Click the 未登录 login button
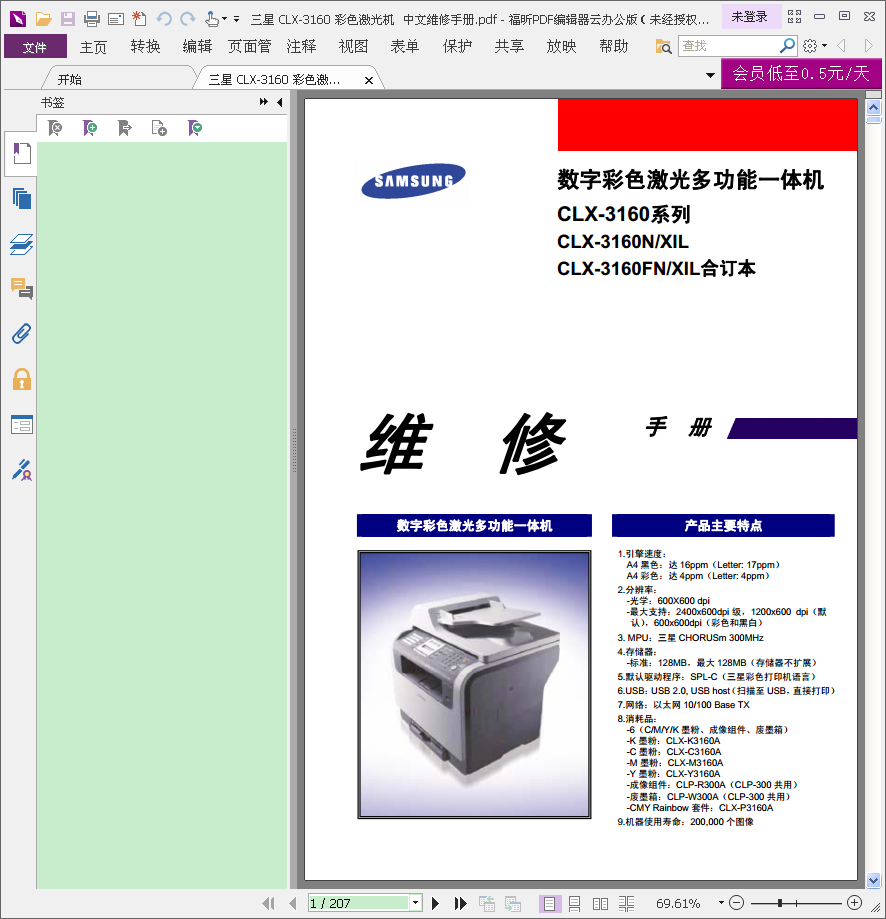 point(751,16)
